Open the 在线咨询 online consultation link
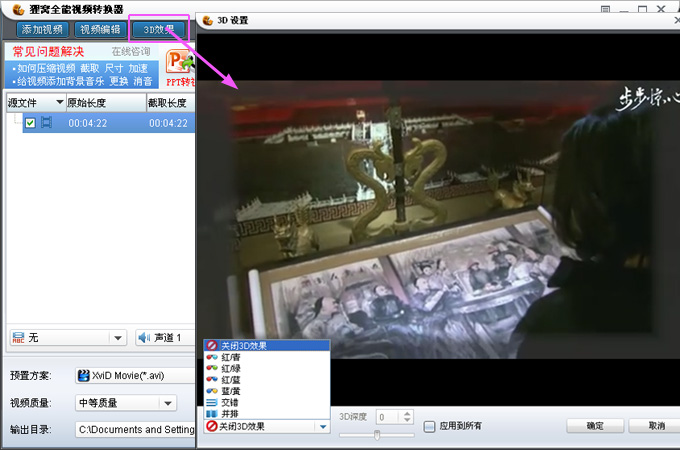This screenshot has width=680, height=450. 131,52
